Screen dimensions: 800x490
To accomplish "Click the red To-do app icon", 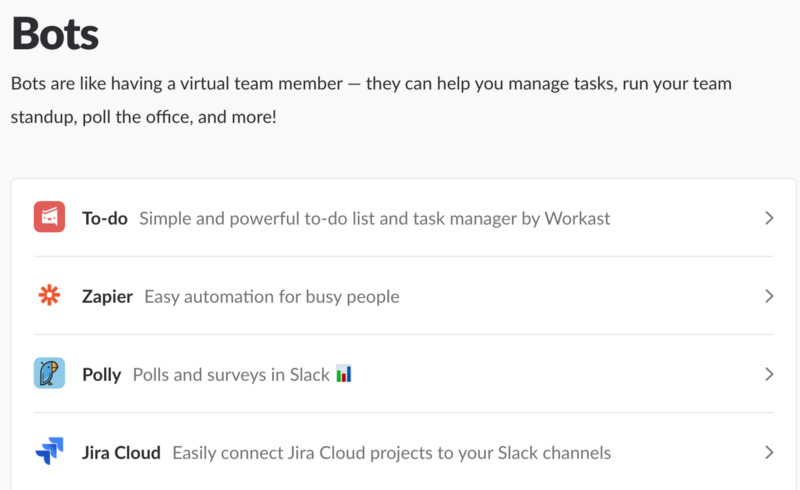I will [x=49, y=217].
